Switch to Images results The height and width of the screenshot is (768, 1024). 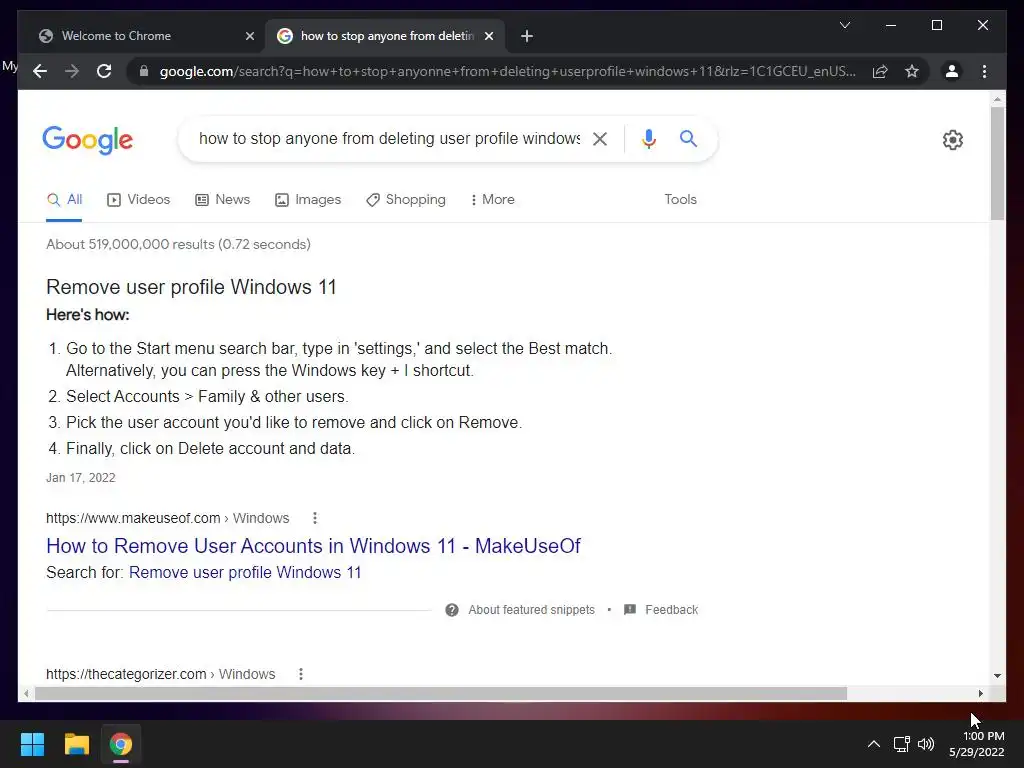coord(308,200)
